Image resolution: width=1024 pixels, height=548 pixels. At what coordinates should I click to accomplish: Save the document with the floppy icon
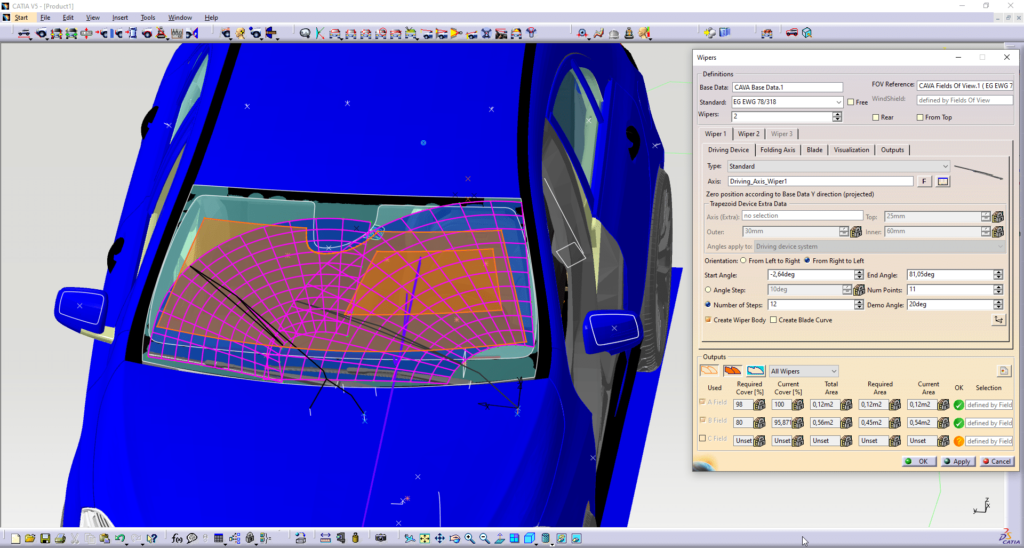tap(45, 539)
